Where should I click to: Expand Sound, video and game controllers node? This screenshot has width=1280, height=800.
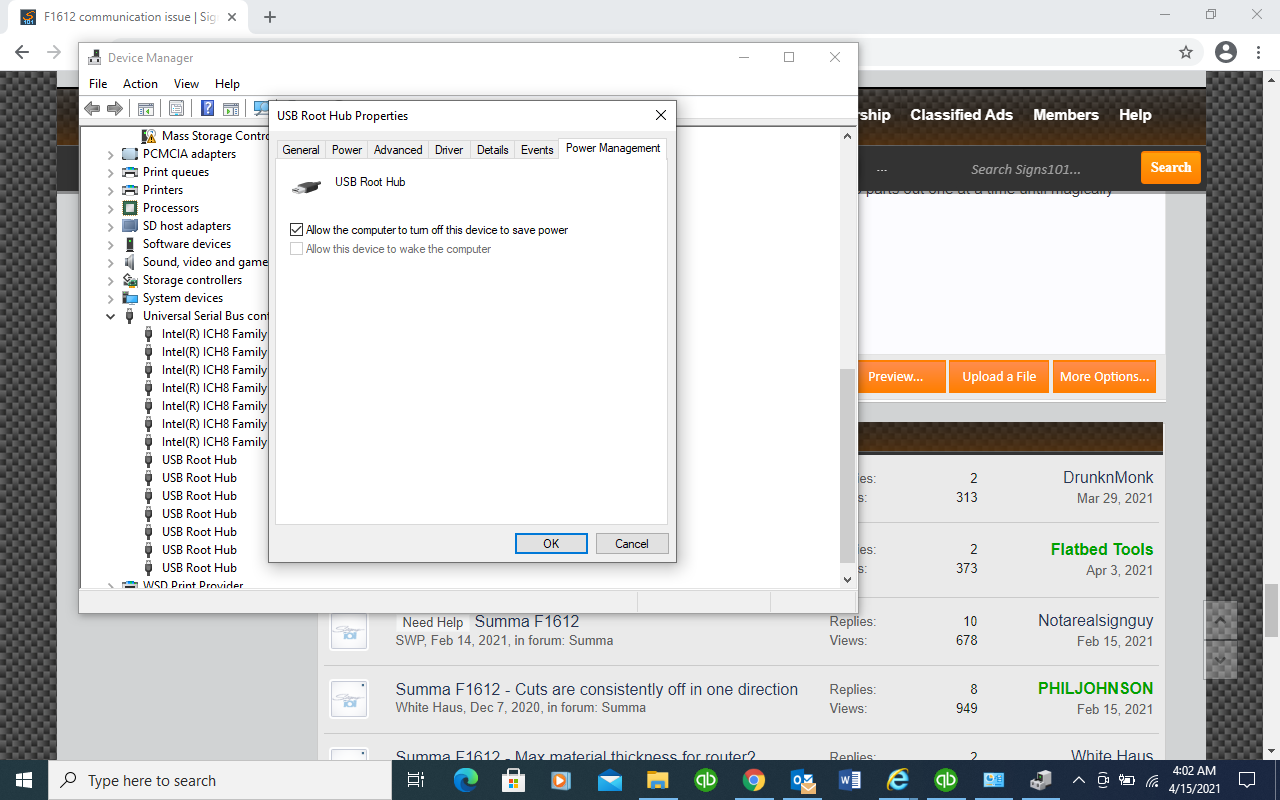pos(111,262)
